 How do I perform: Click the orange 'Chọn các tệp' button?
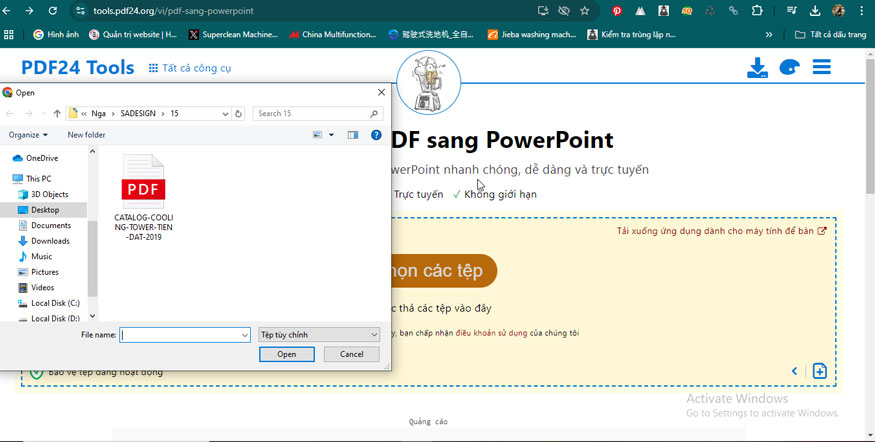444,271
